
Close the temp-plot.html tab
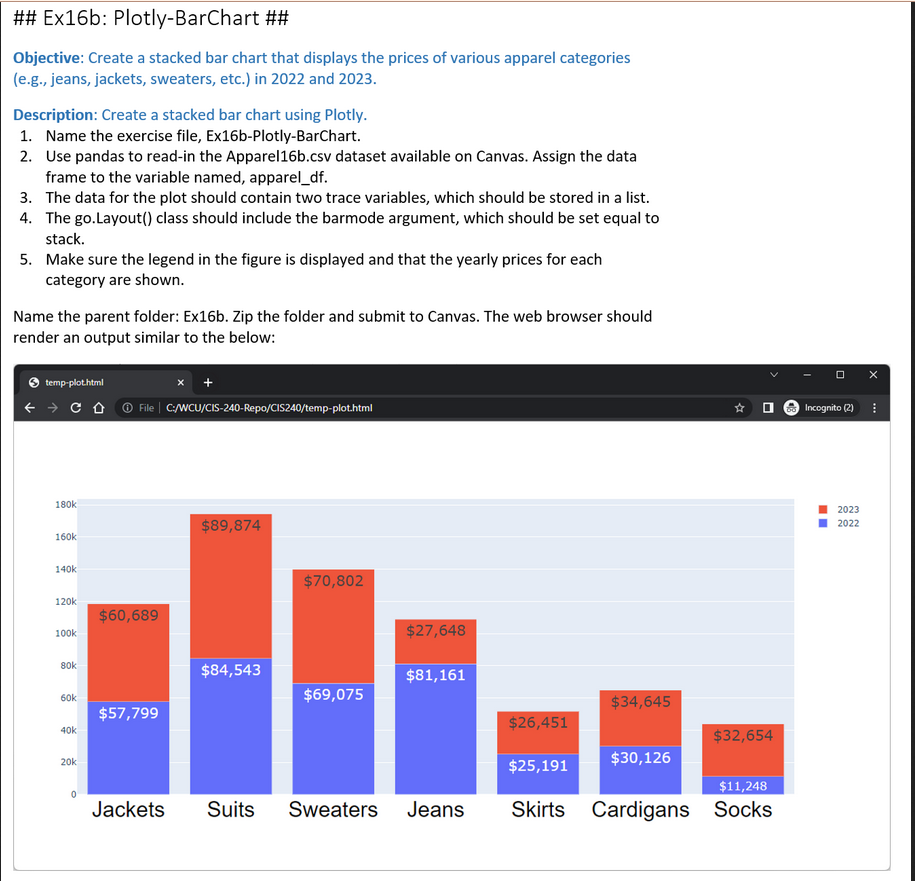[x=180, y=381]
